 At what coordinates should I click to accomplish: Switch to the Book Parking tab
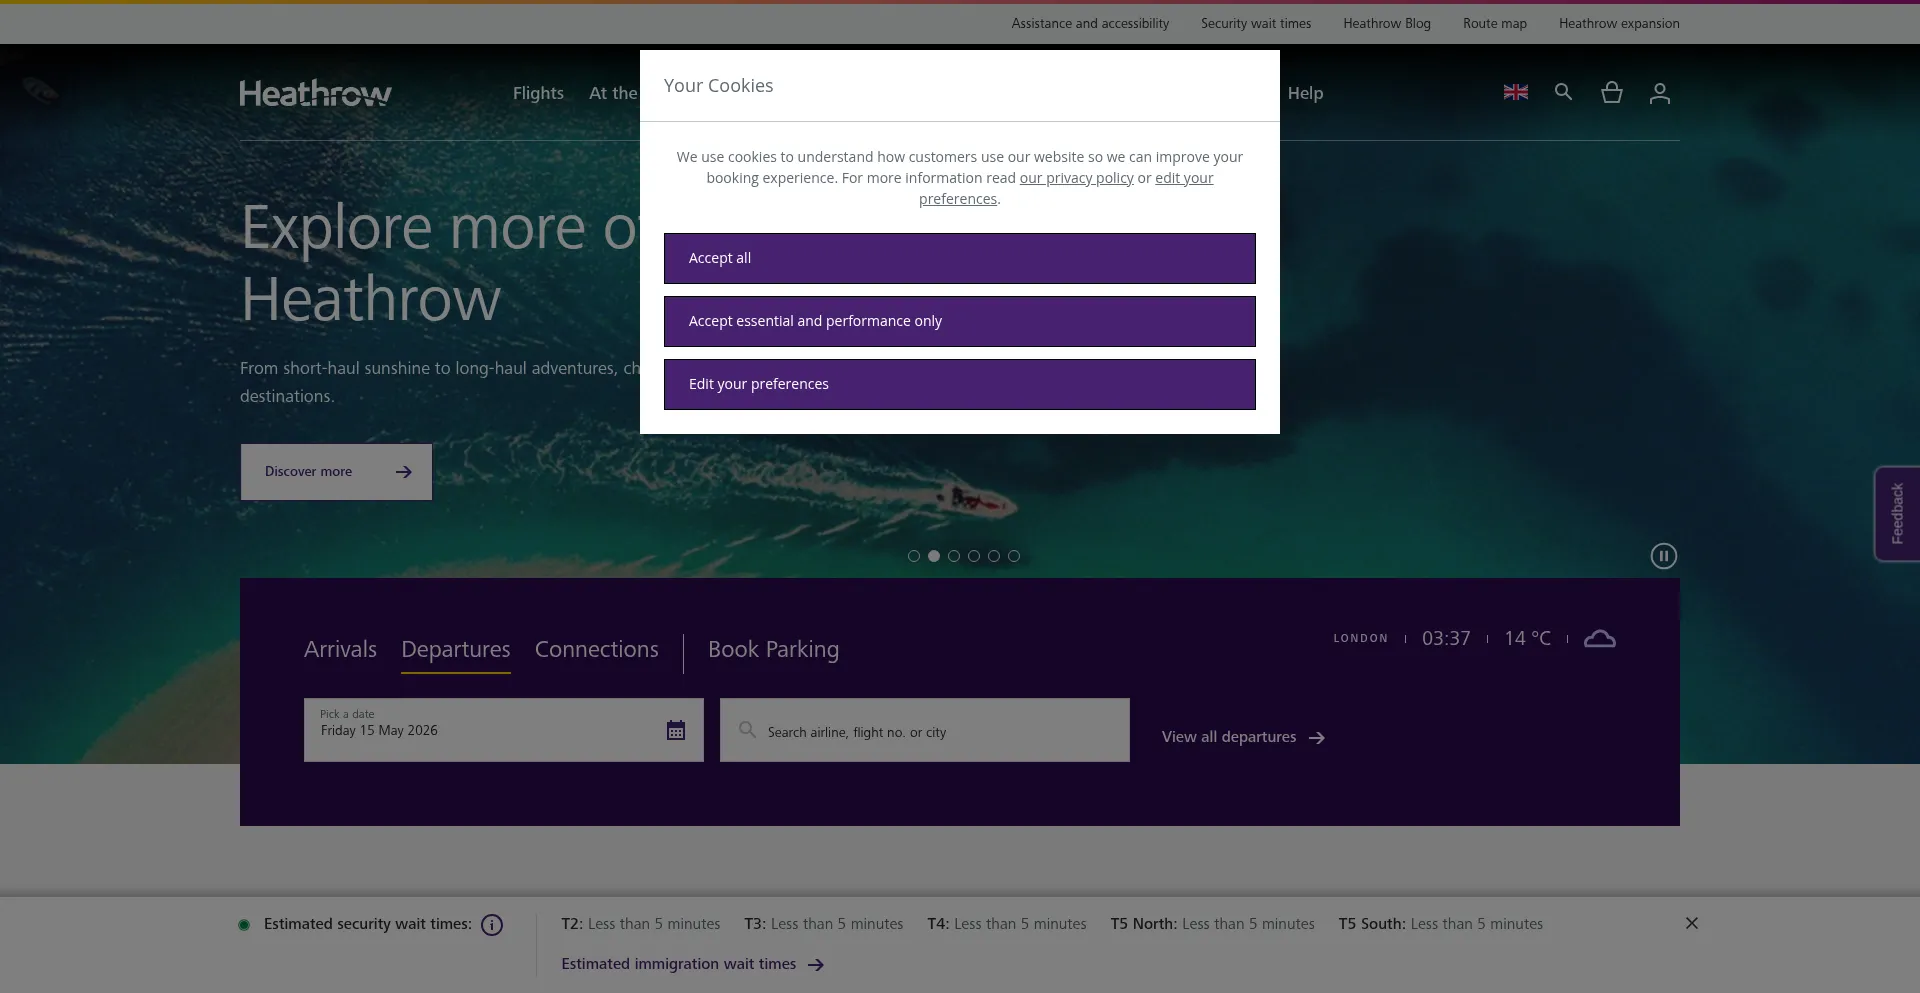[773, 649]
